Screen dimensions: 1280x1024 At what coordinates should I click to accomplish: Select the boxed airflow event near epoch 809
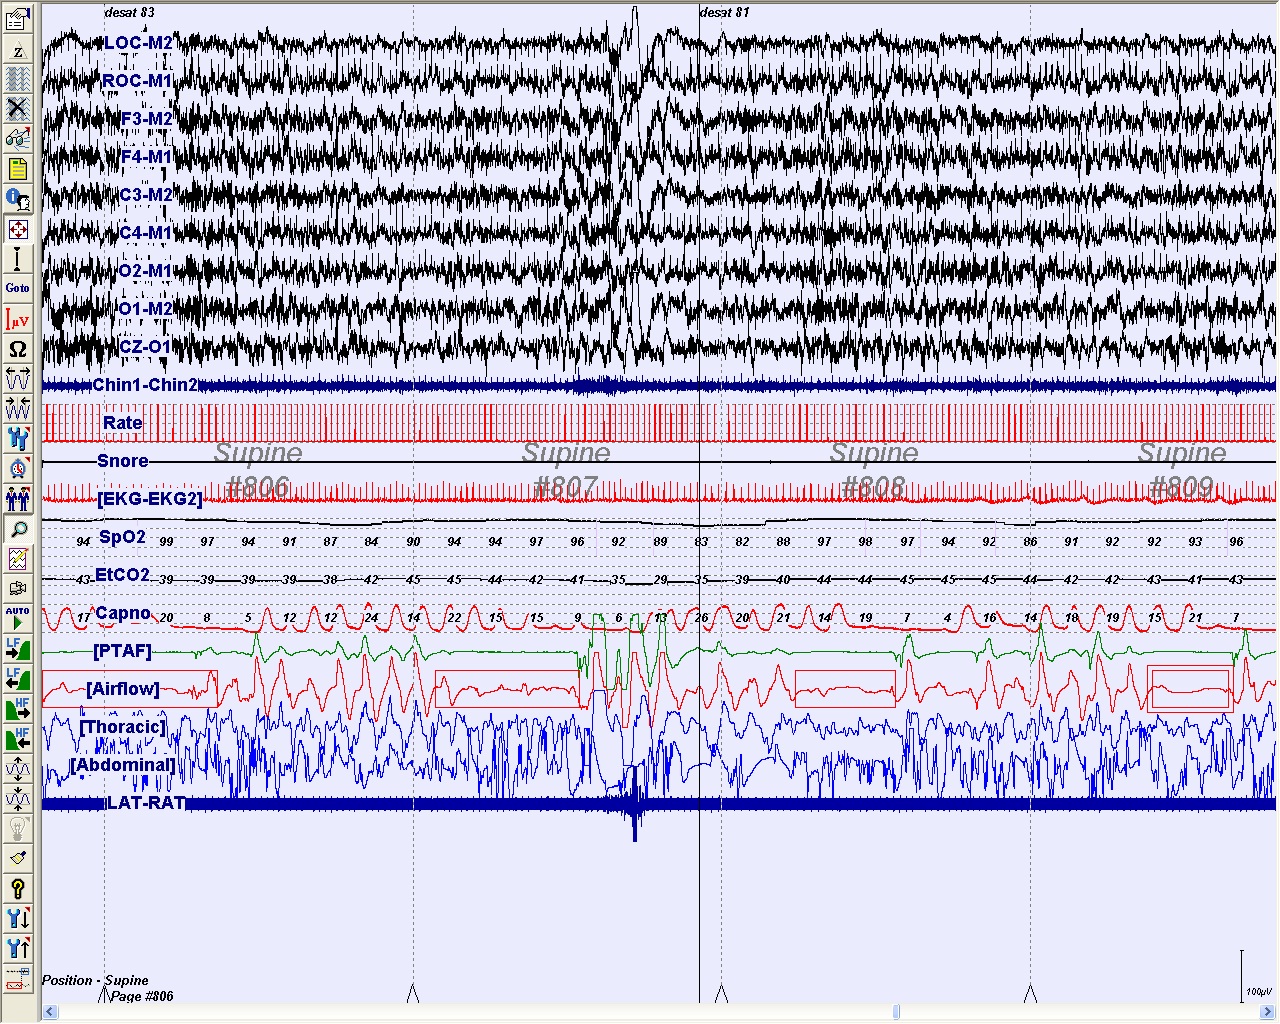[x=1189, y=688]
